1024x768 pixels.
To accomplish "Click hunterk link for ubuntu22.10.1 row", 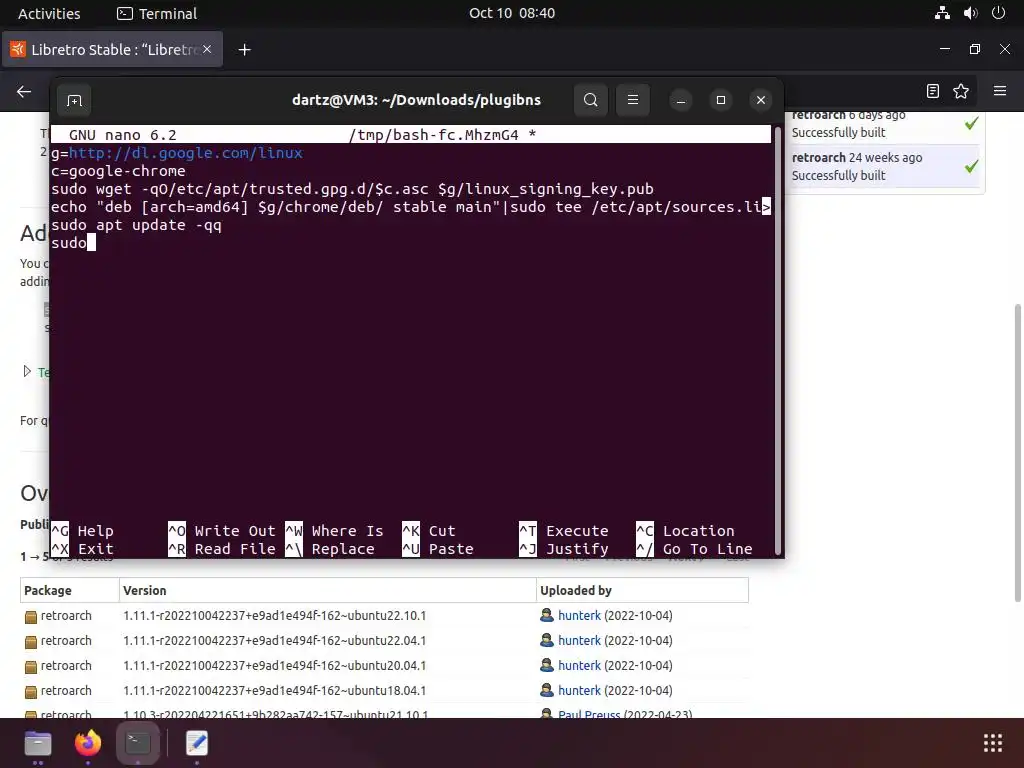I will 579,615.
